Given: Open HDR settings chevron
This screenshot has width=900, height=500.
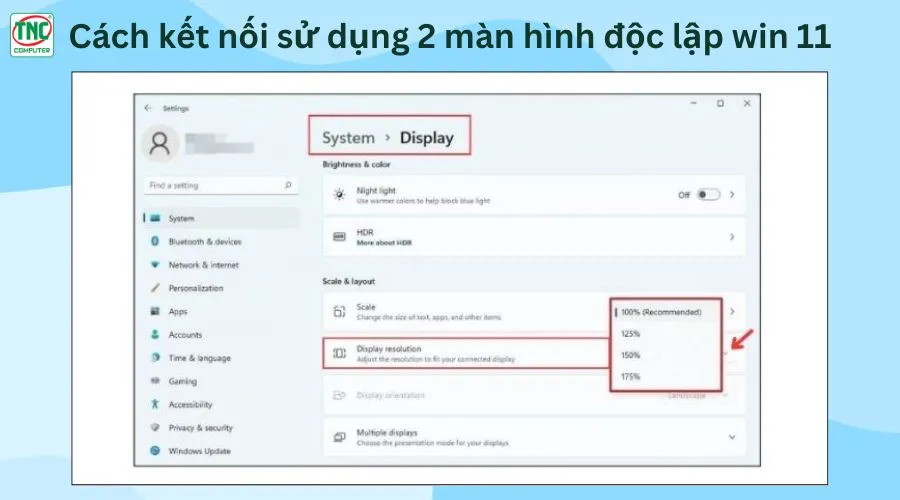Looking at the screenshot, I should (x=732, y=237).
